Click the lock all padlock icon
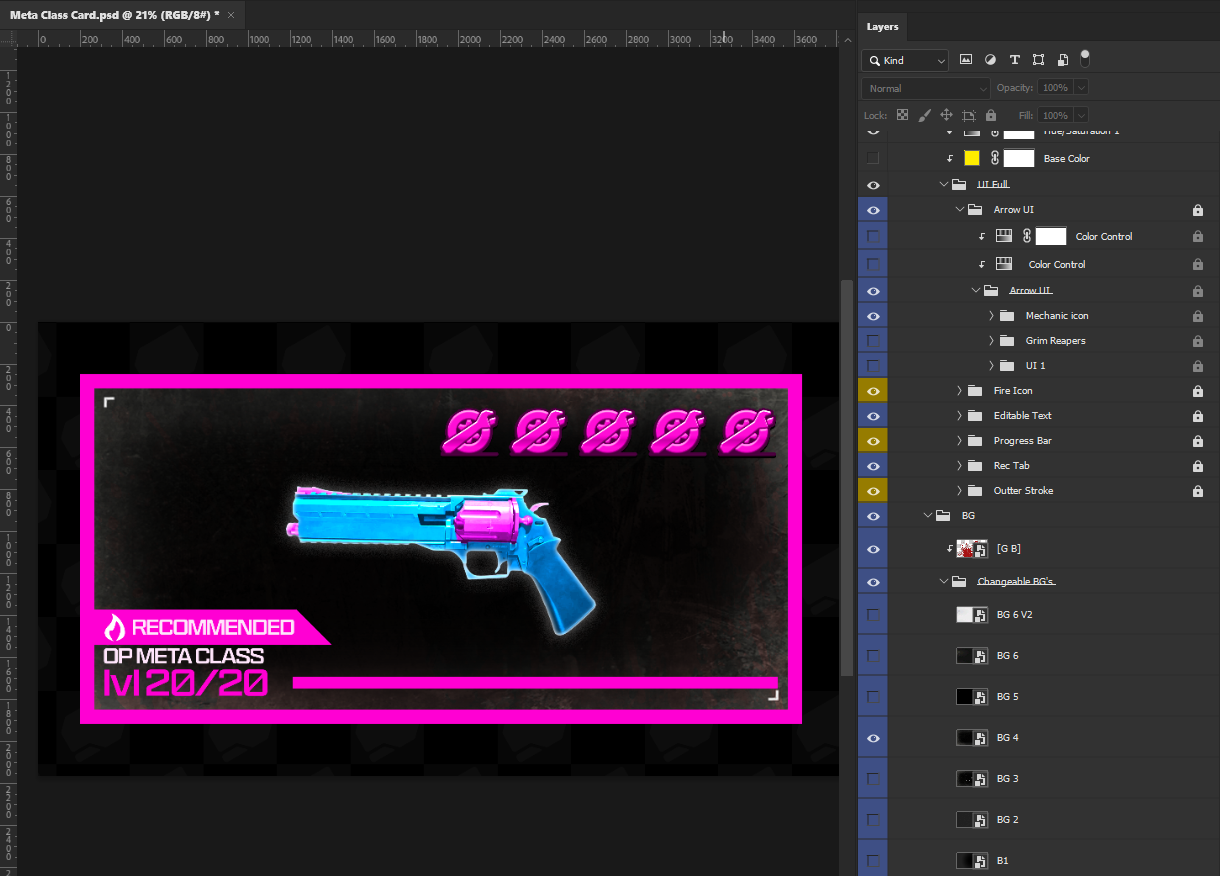This screenshot has height=876, width=1220. 990,115
